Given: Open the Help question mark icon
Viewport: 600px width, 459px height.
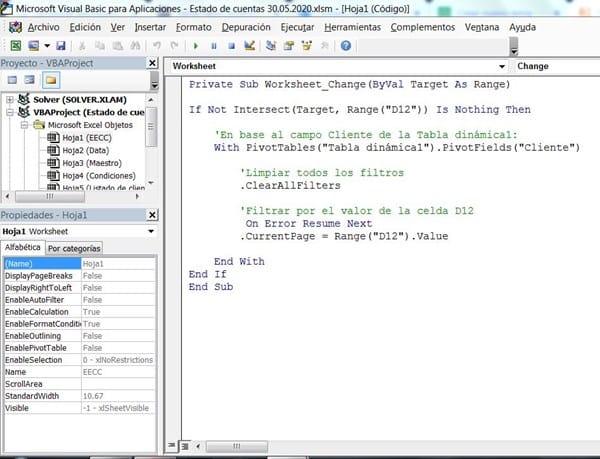Looking at the screenshot, I should pyautogui.click(x=345, y=46).
